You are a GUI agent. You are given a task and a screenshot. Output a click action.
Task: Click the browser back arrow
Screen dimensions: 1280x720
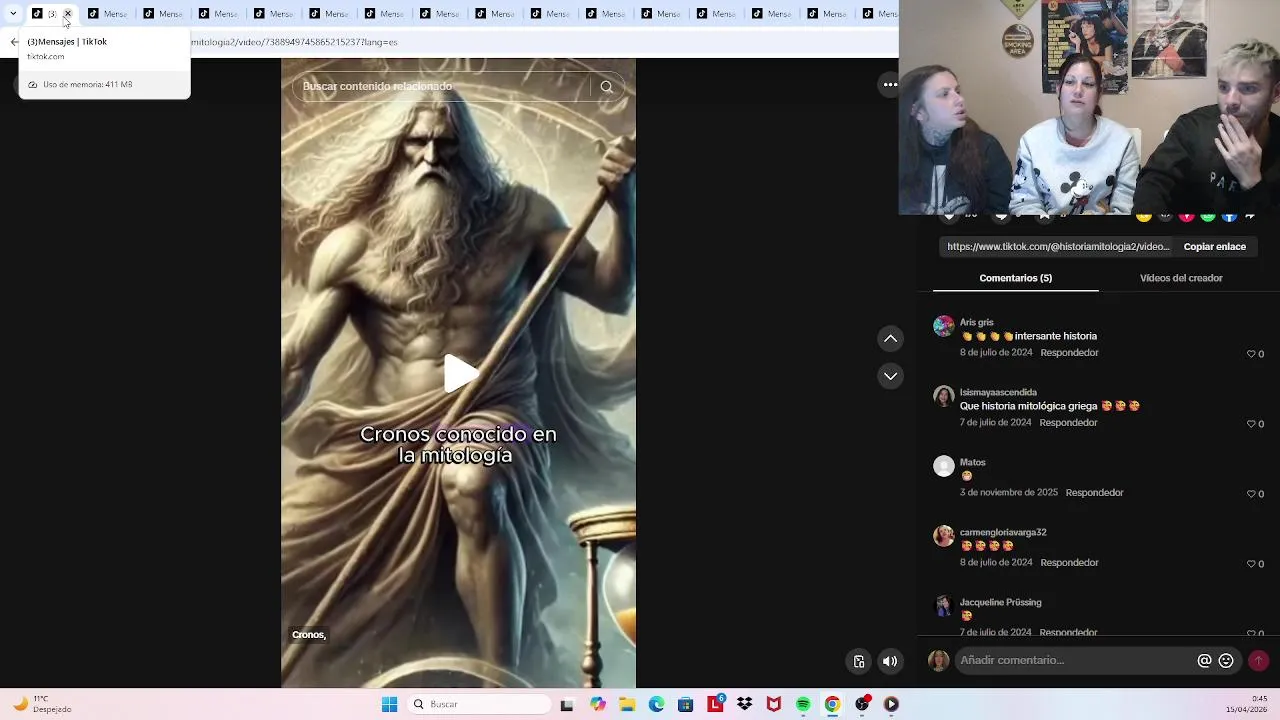[x=14, y=42]
